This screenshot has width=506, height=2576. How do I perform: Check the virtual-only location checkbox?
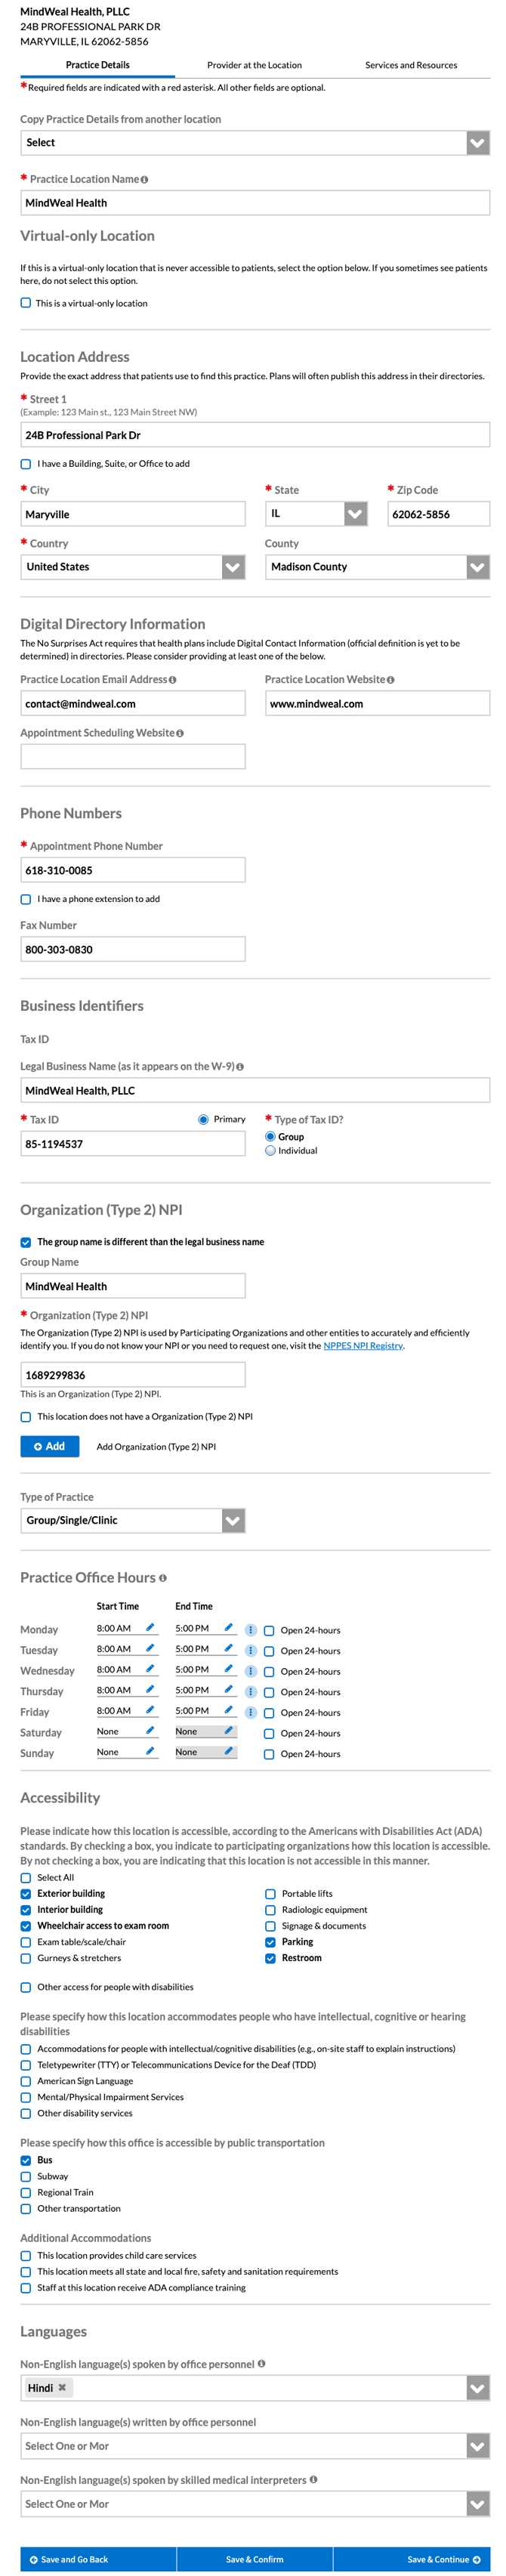point(26,303)
